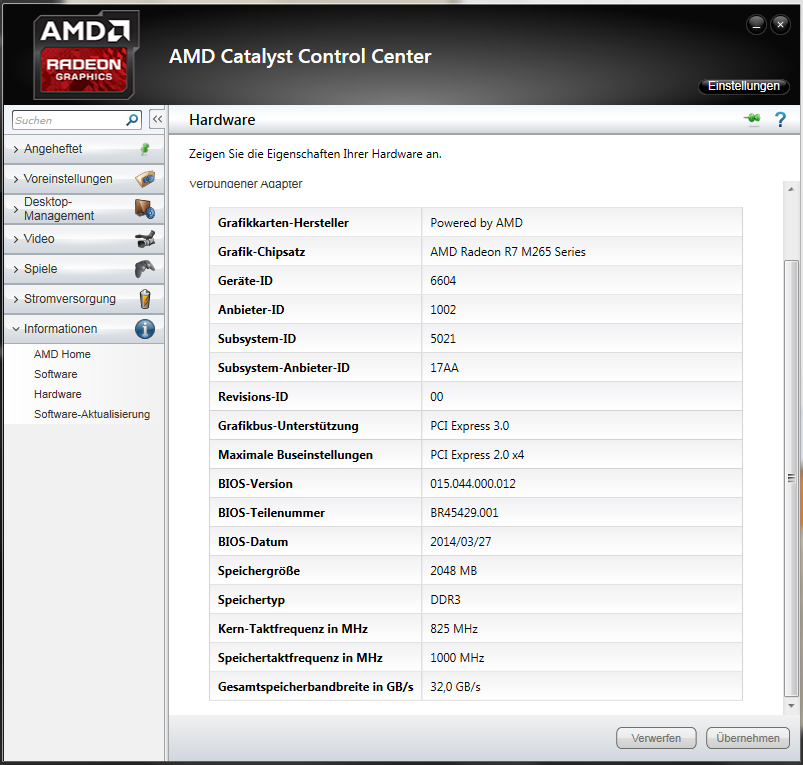Click the vertical scrollbar thumb

[791, 478]
